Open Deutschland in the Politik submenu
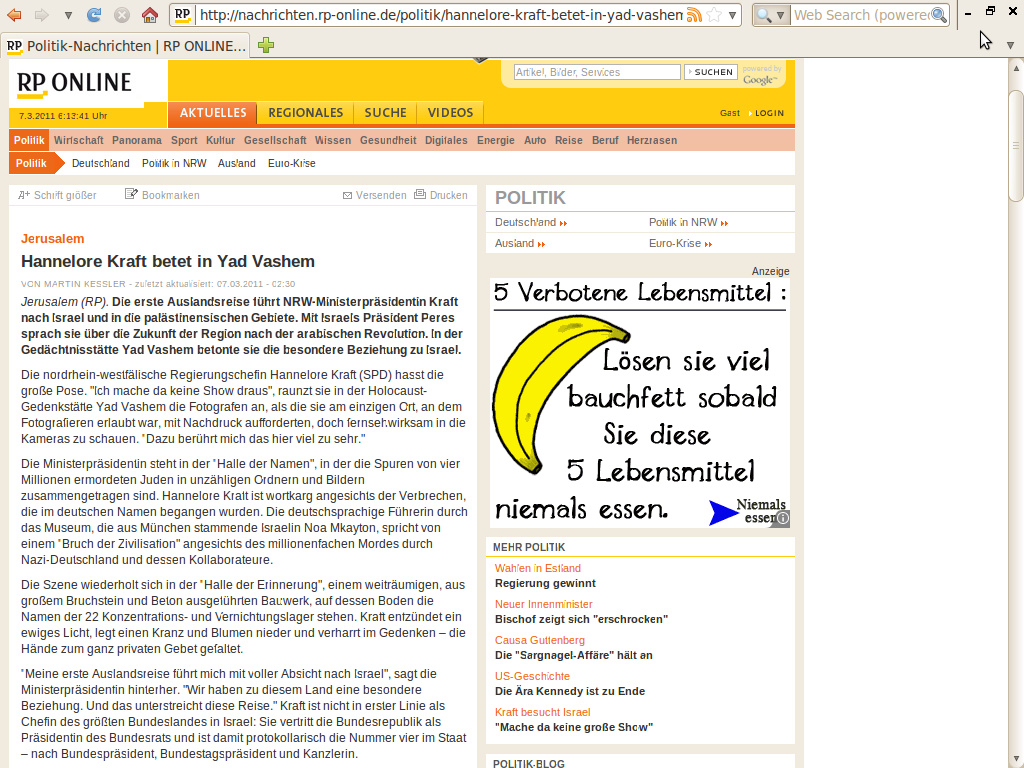Image resolution: width=1024 pixels, height=768 pixels. coord(101,163)
